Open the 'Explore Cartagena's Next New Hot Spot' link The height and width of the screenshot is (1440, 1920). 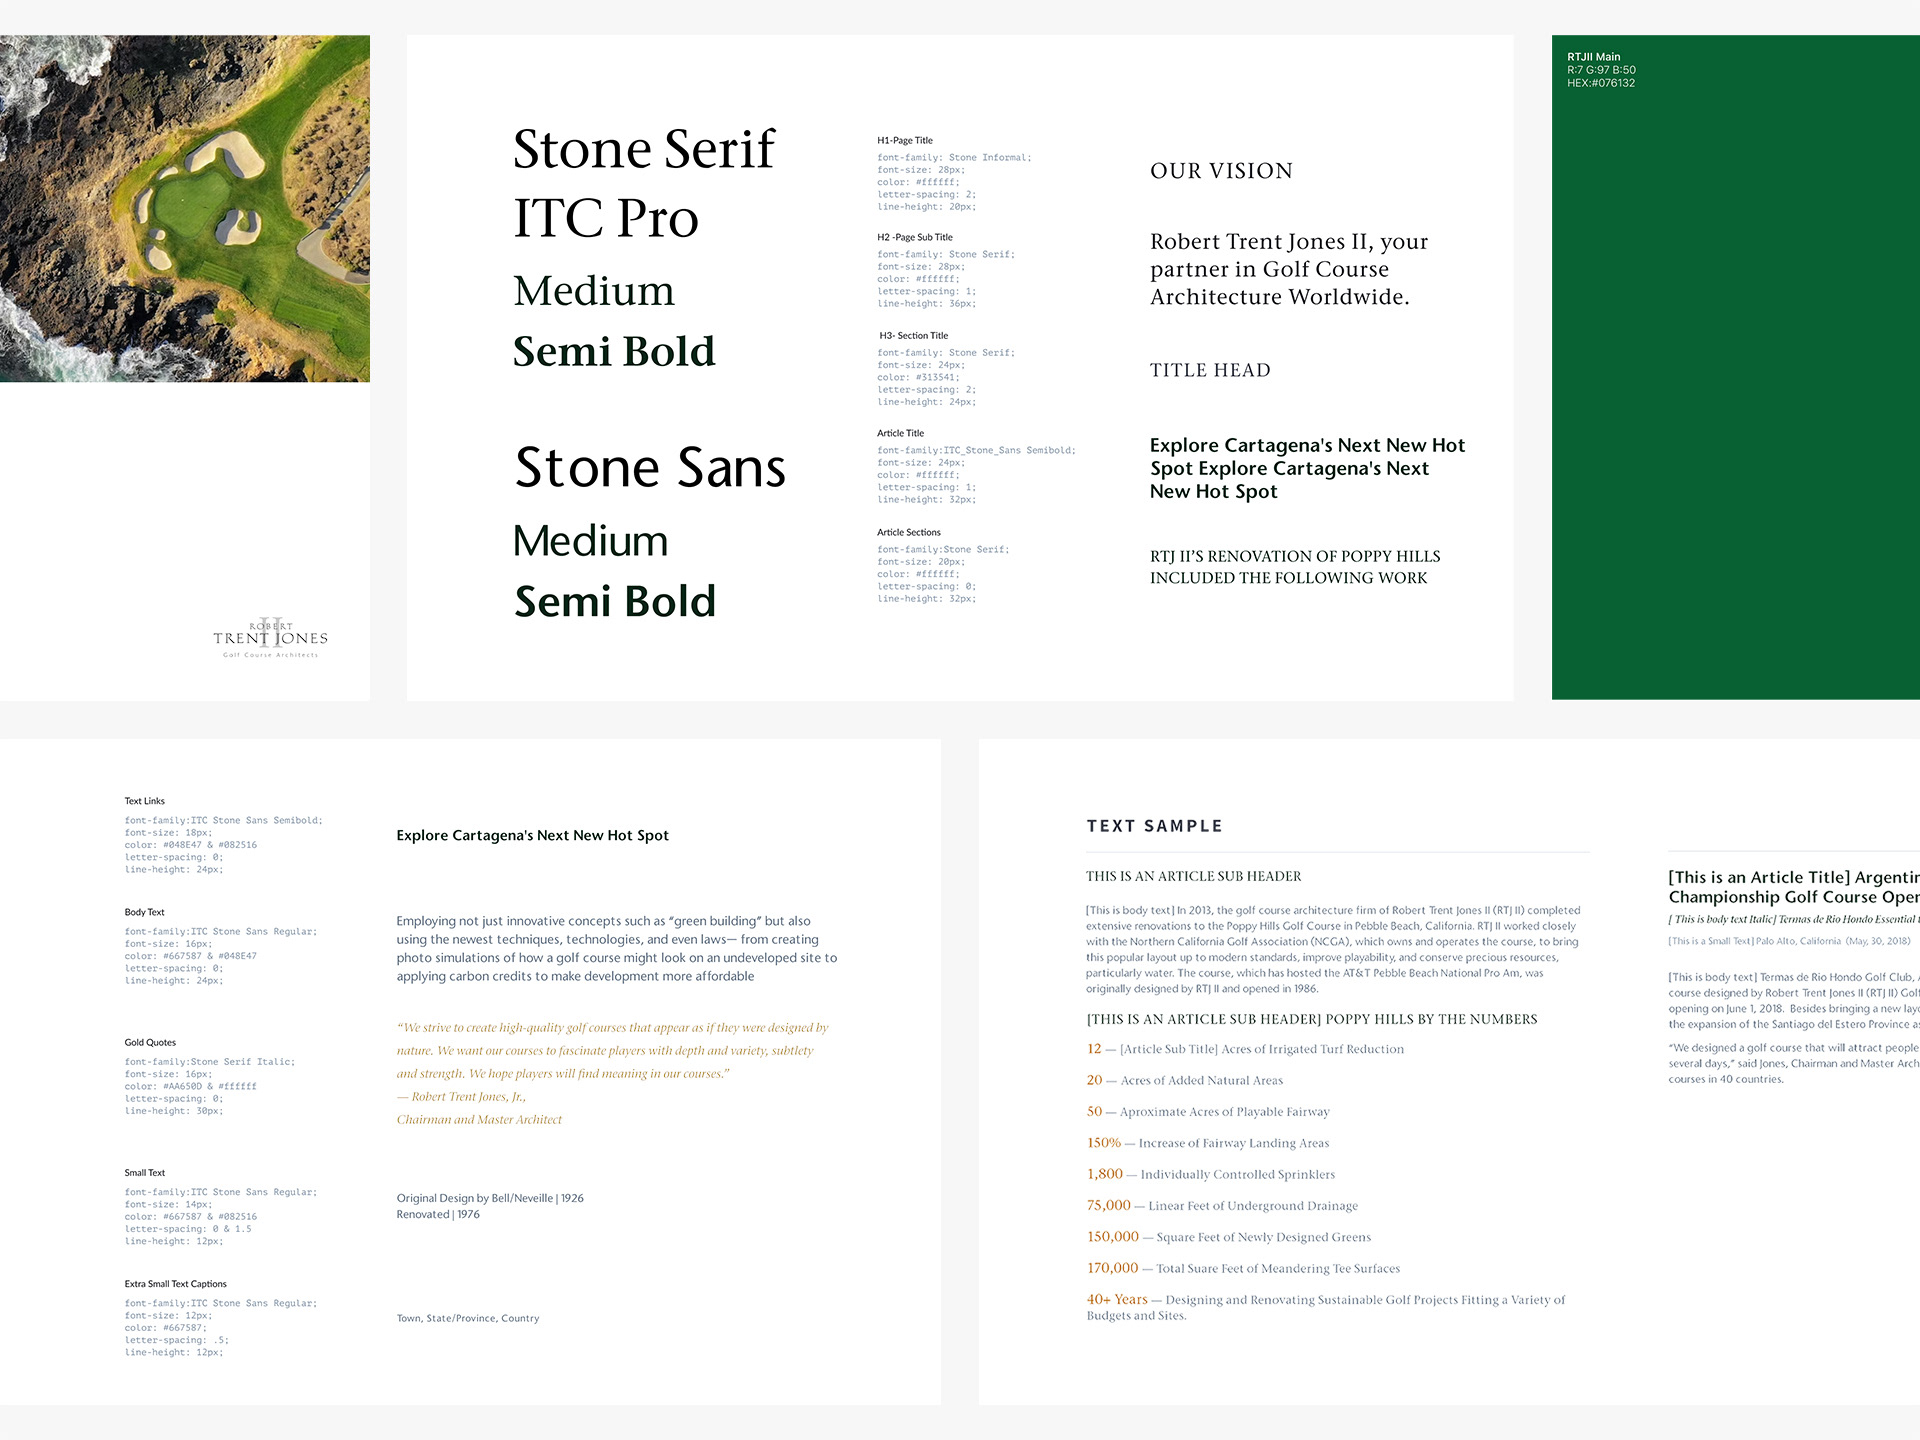[532, 835]
